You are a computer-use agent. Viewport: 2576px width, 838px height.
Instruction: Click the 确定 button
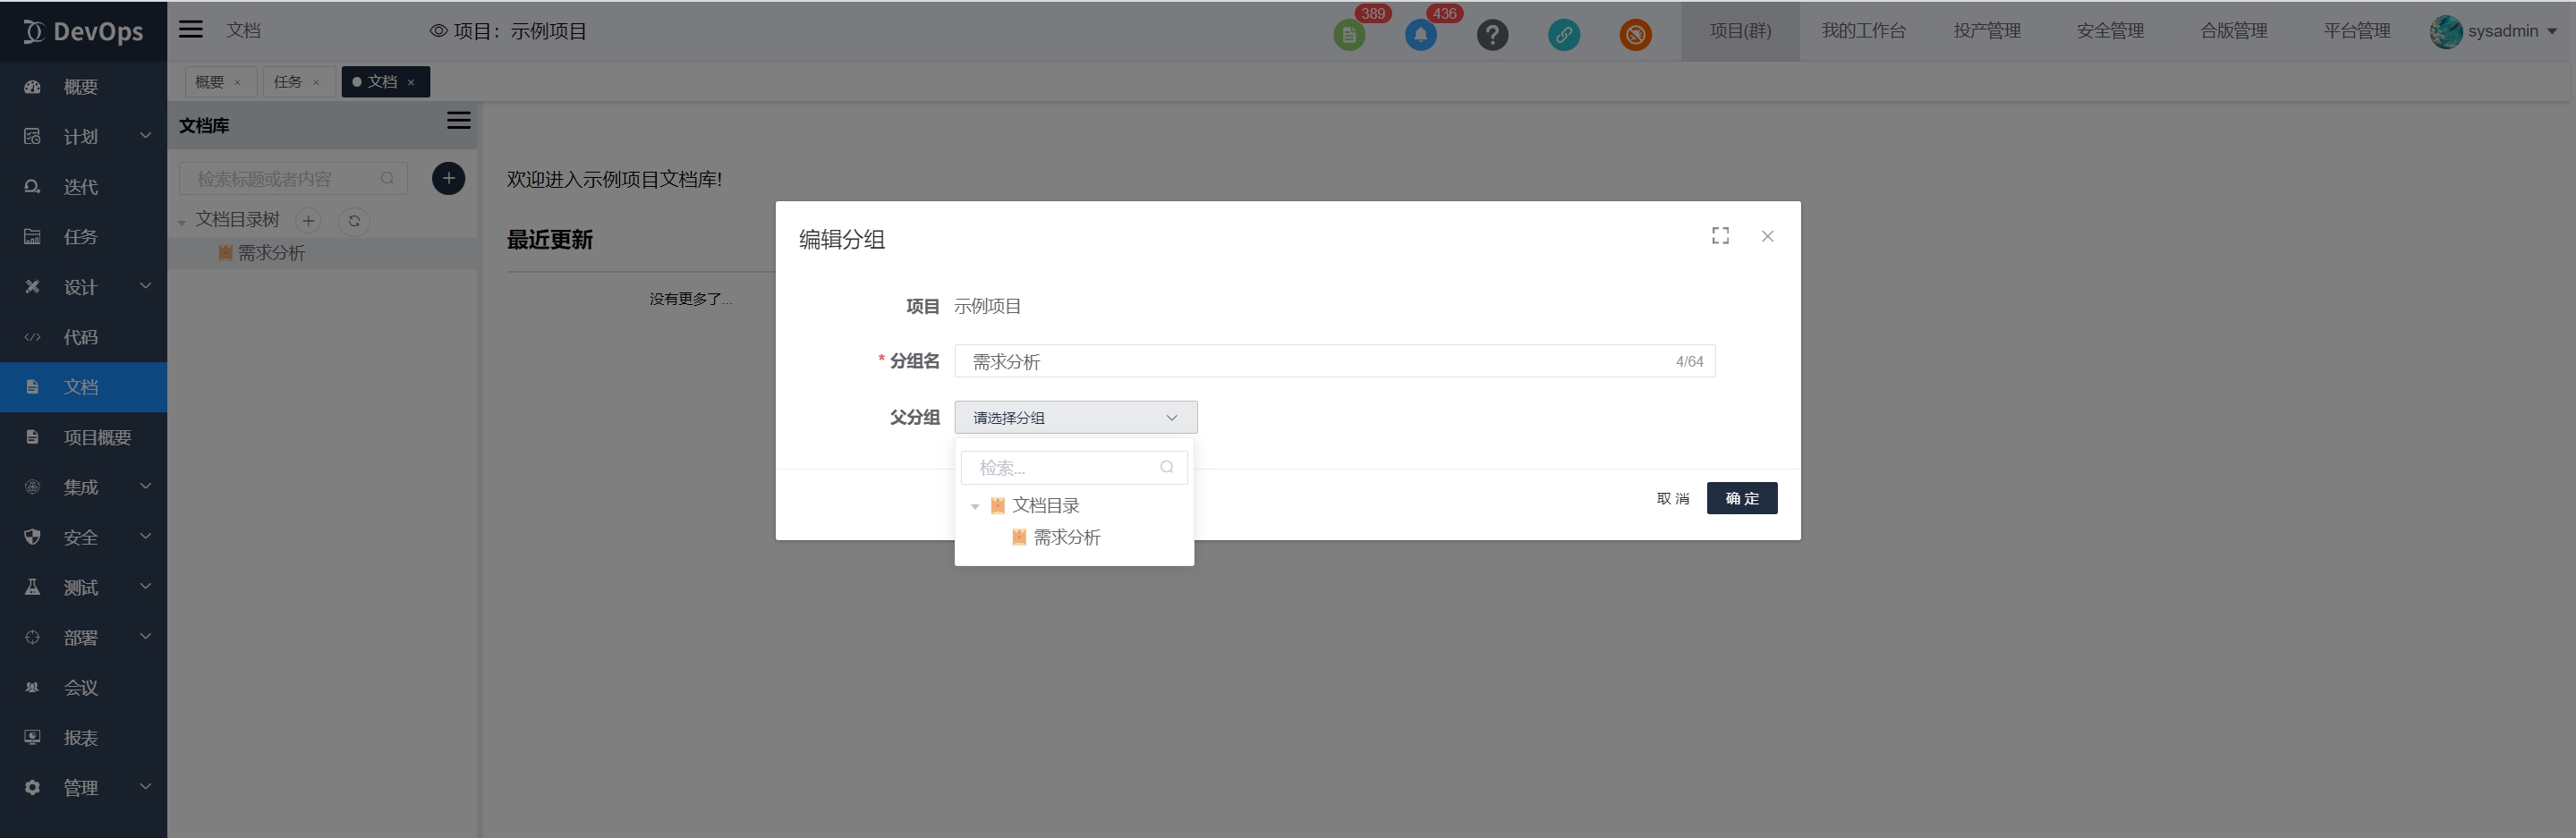coord(1741,498)
